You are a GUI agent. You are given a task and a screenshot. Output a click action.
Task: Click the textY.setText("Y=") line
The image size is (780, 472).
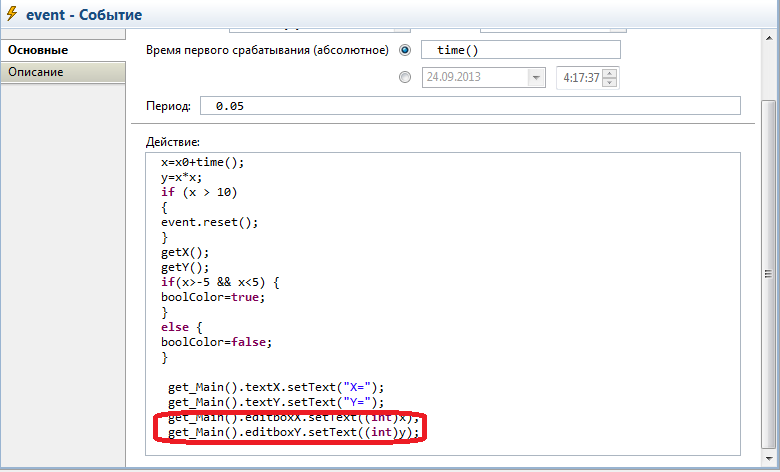pos(276,402)
